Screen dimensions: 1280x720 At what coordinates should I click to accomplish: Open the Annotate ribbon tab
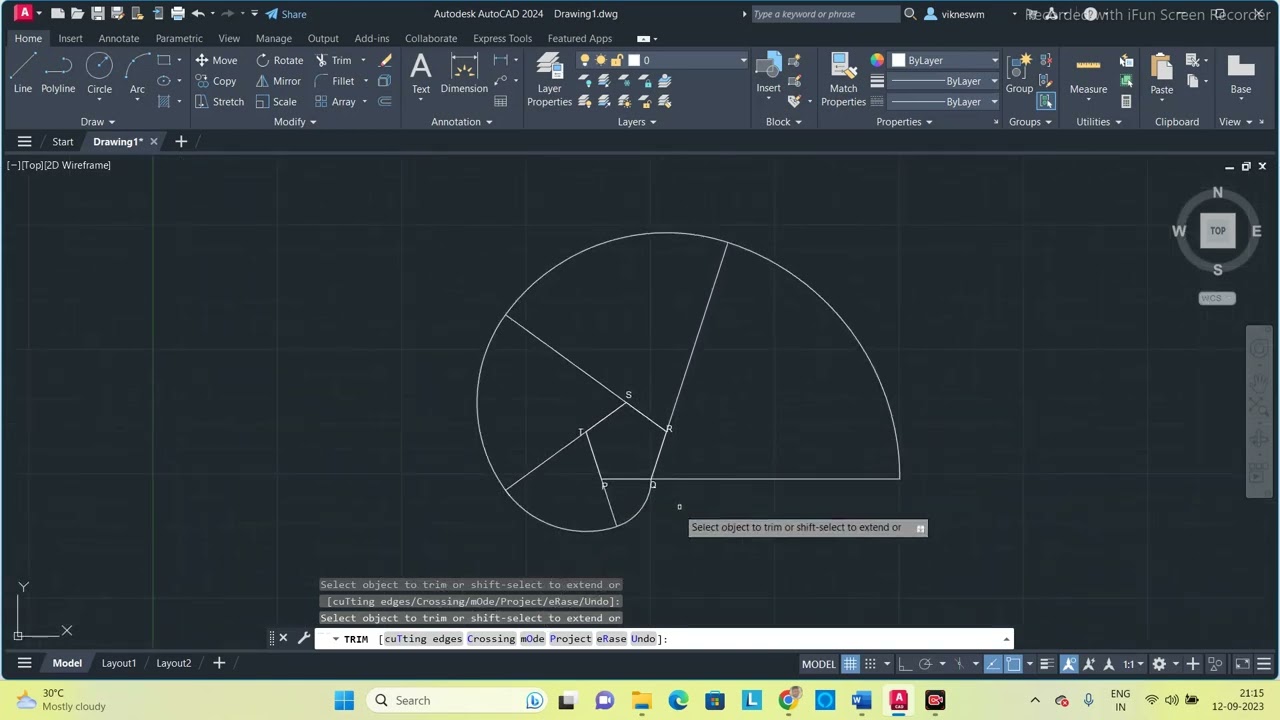click(x=119, y=38)
